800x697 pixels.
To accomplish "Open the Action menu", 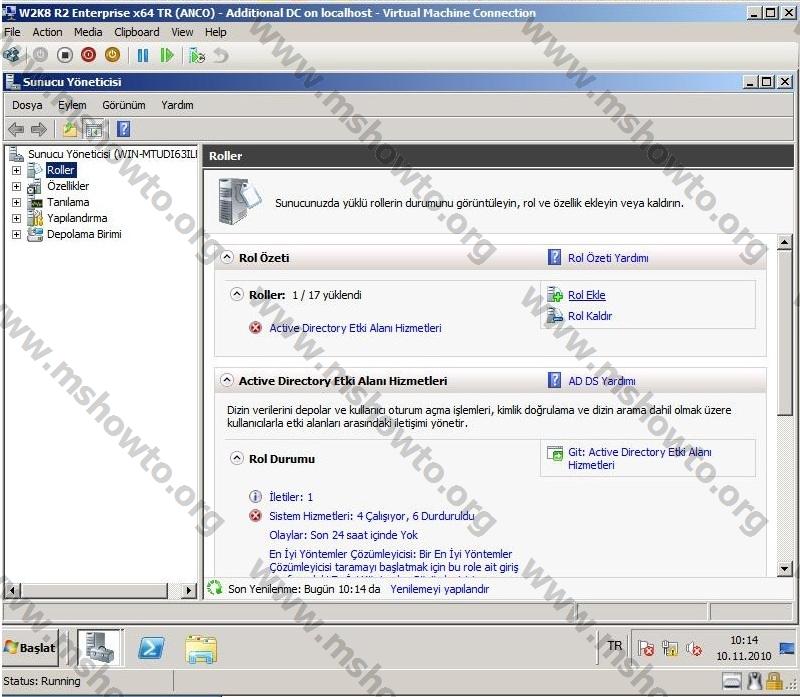I will click(47, 32).
